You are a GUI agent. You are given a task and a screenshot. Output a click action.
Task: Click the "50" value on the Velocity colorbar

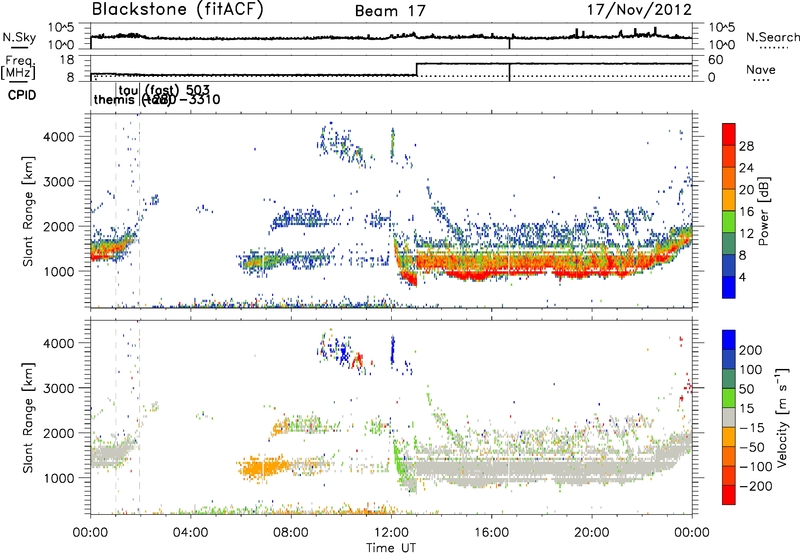coord(746,389)
